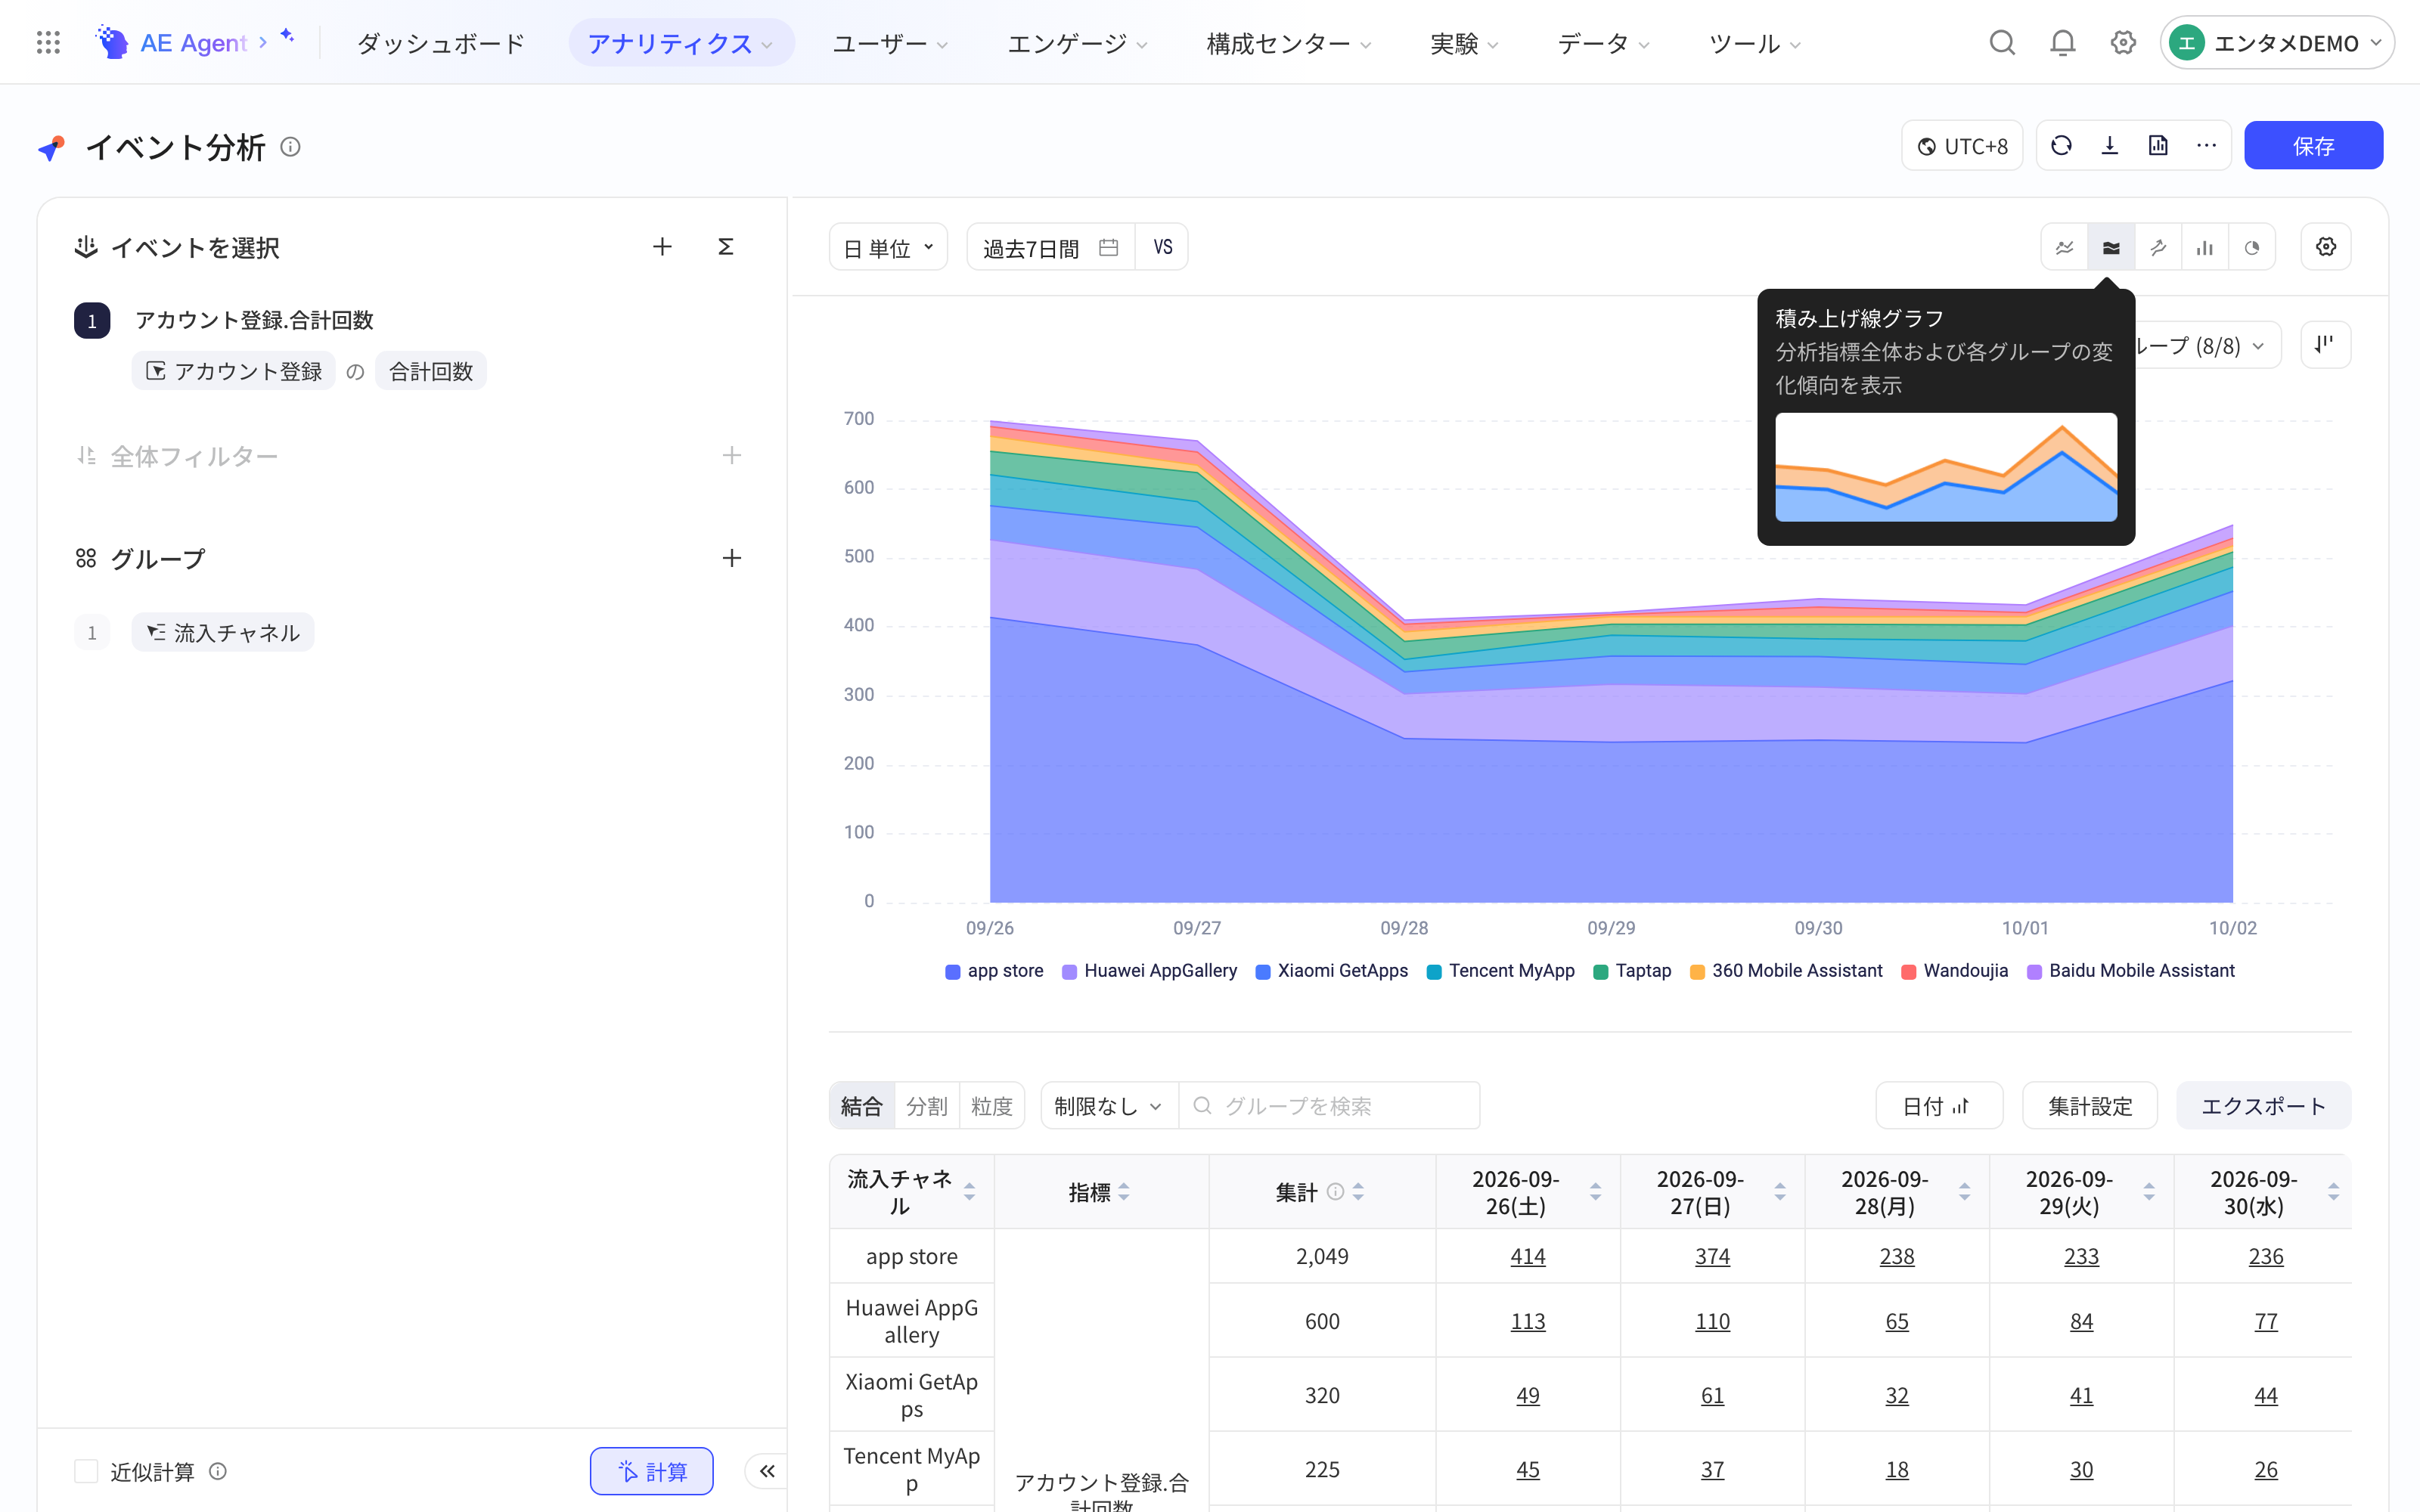Click the blue 保存 button

(x=2313, y=145)
